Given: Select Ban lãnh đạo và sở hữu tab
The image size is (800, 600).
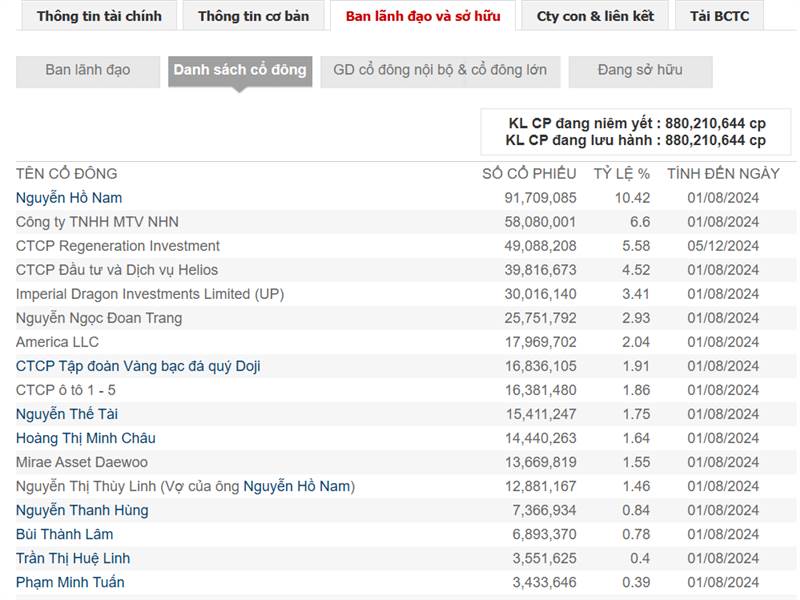Looking at the screenshot, I should point(421,16).
